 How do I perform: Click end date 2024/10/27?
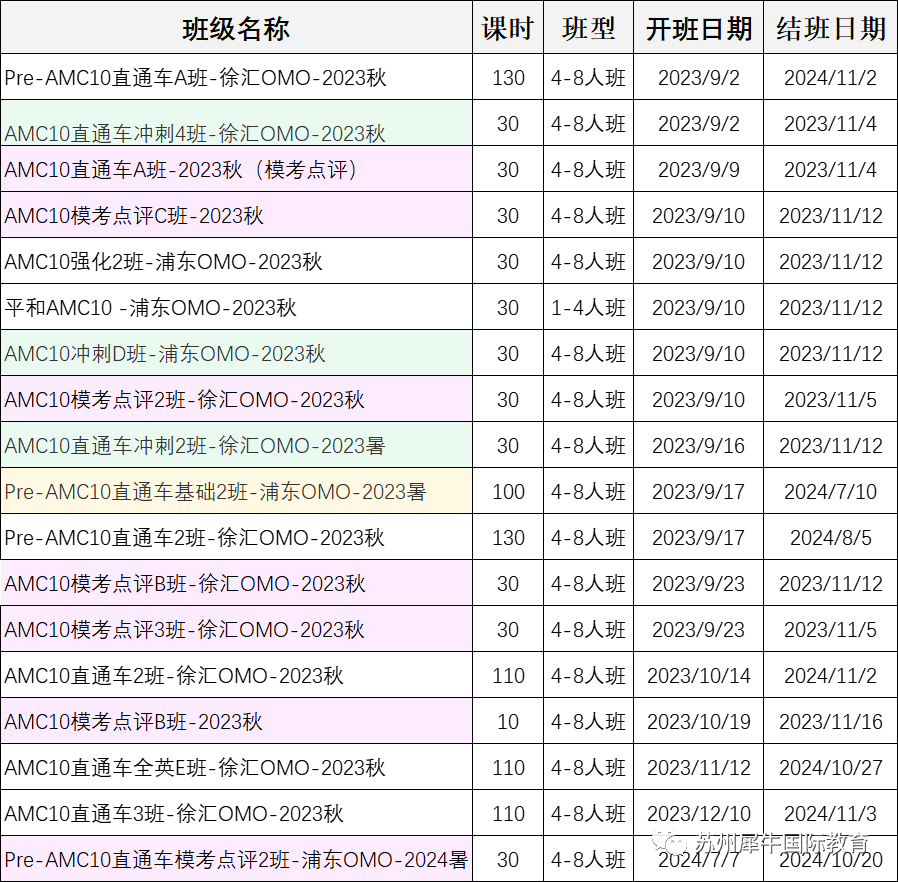coord(830,767)
